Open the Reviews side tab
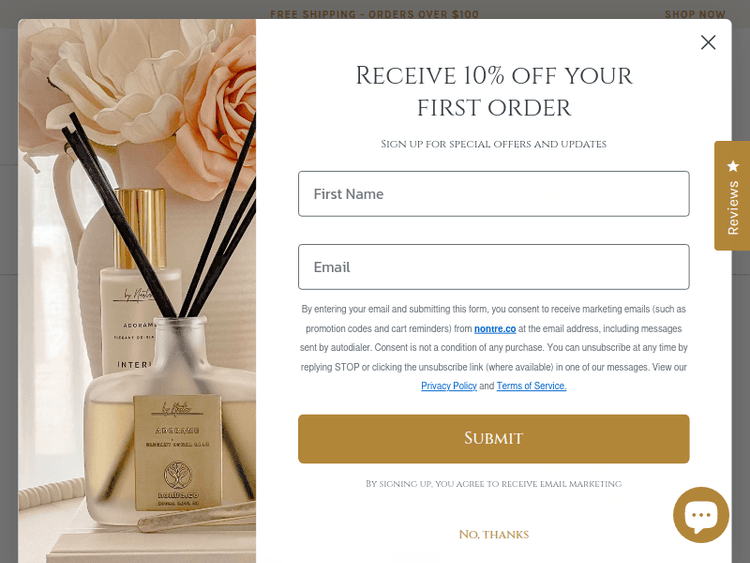Viewport: 750px width, 563px height. (732, 196)
